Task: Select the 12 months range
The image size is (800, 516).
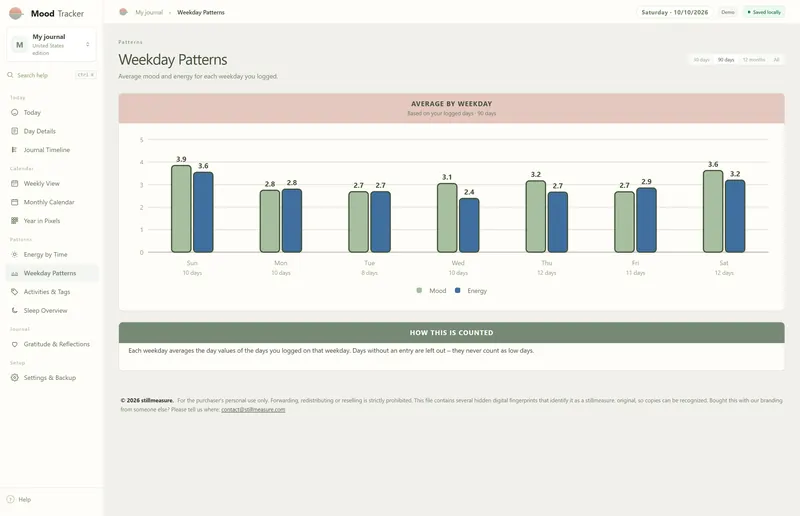Action: pyautogui.click(x=754, y=60)
